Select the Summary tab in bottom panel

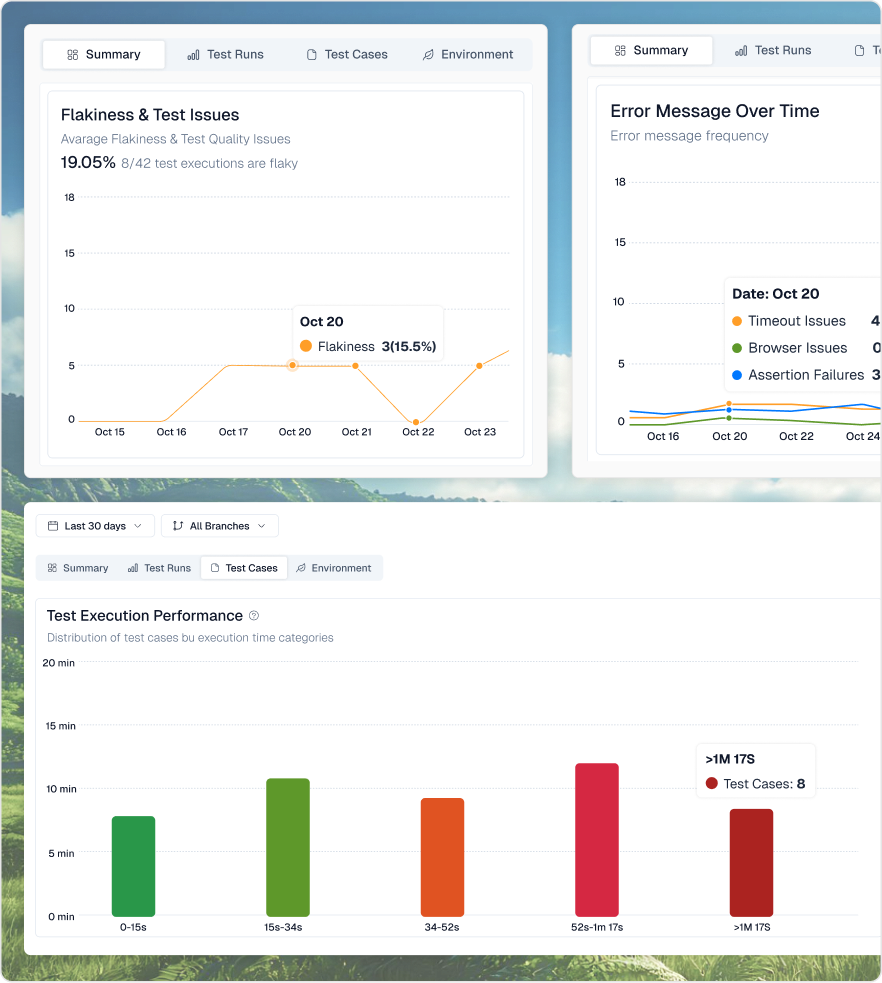[77, 568]
